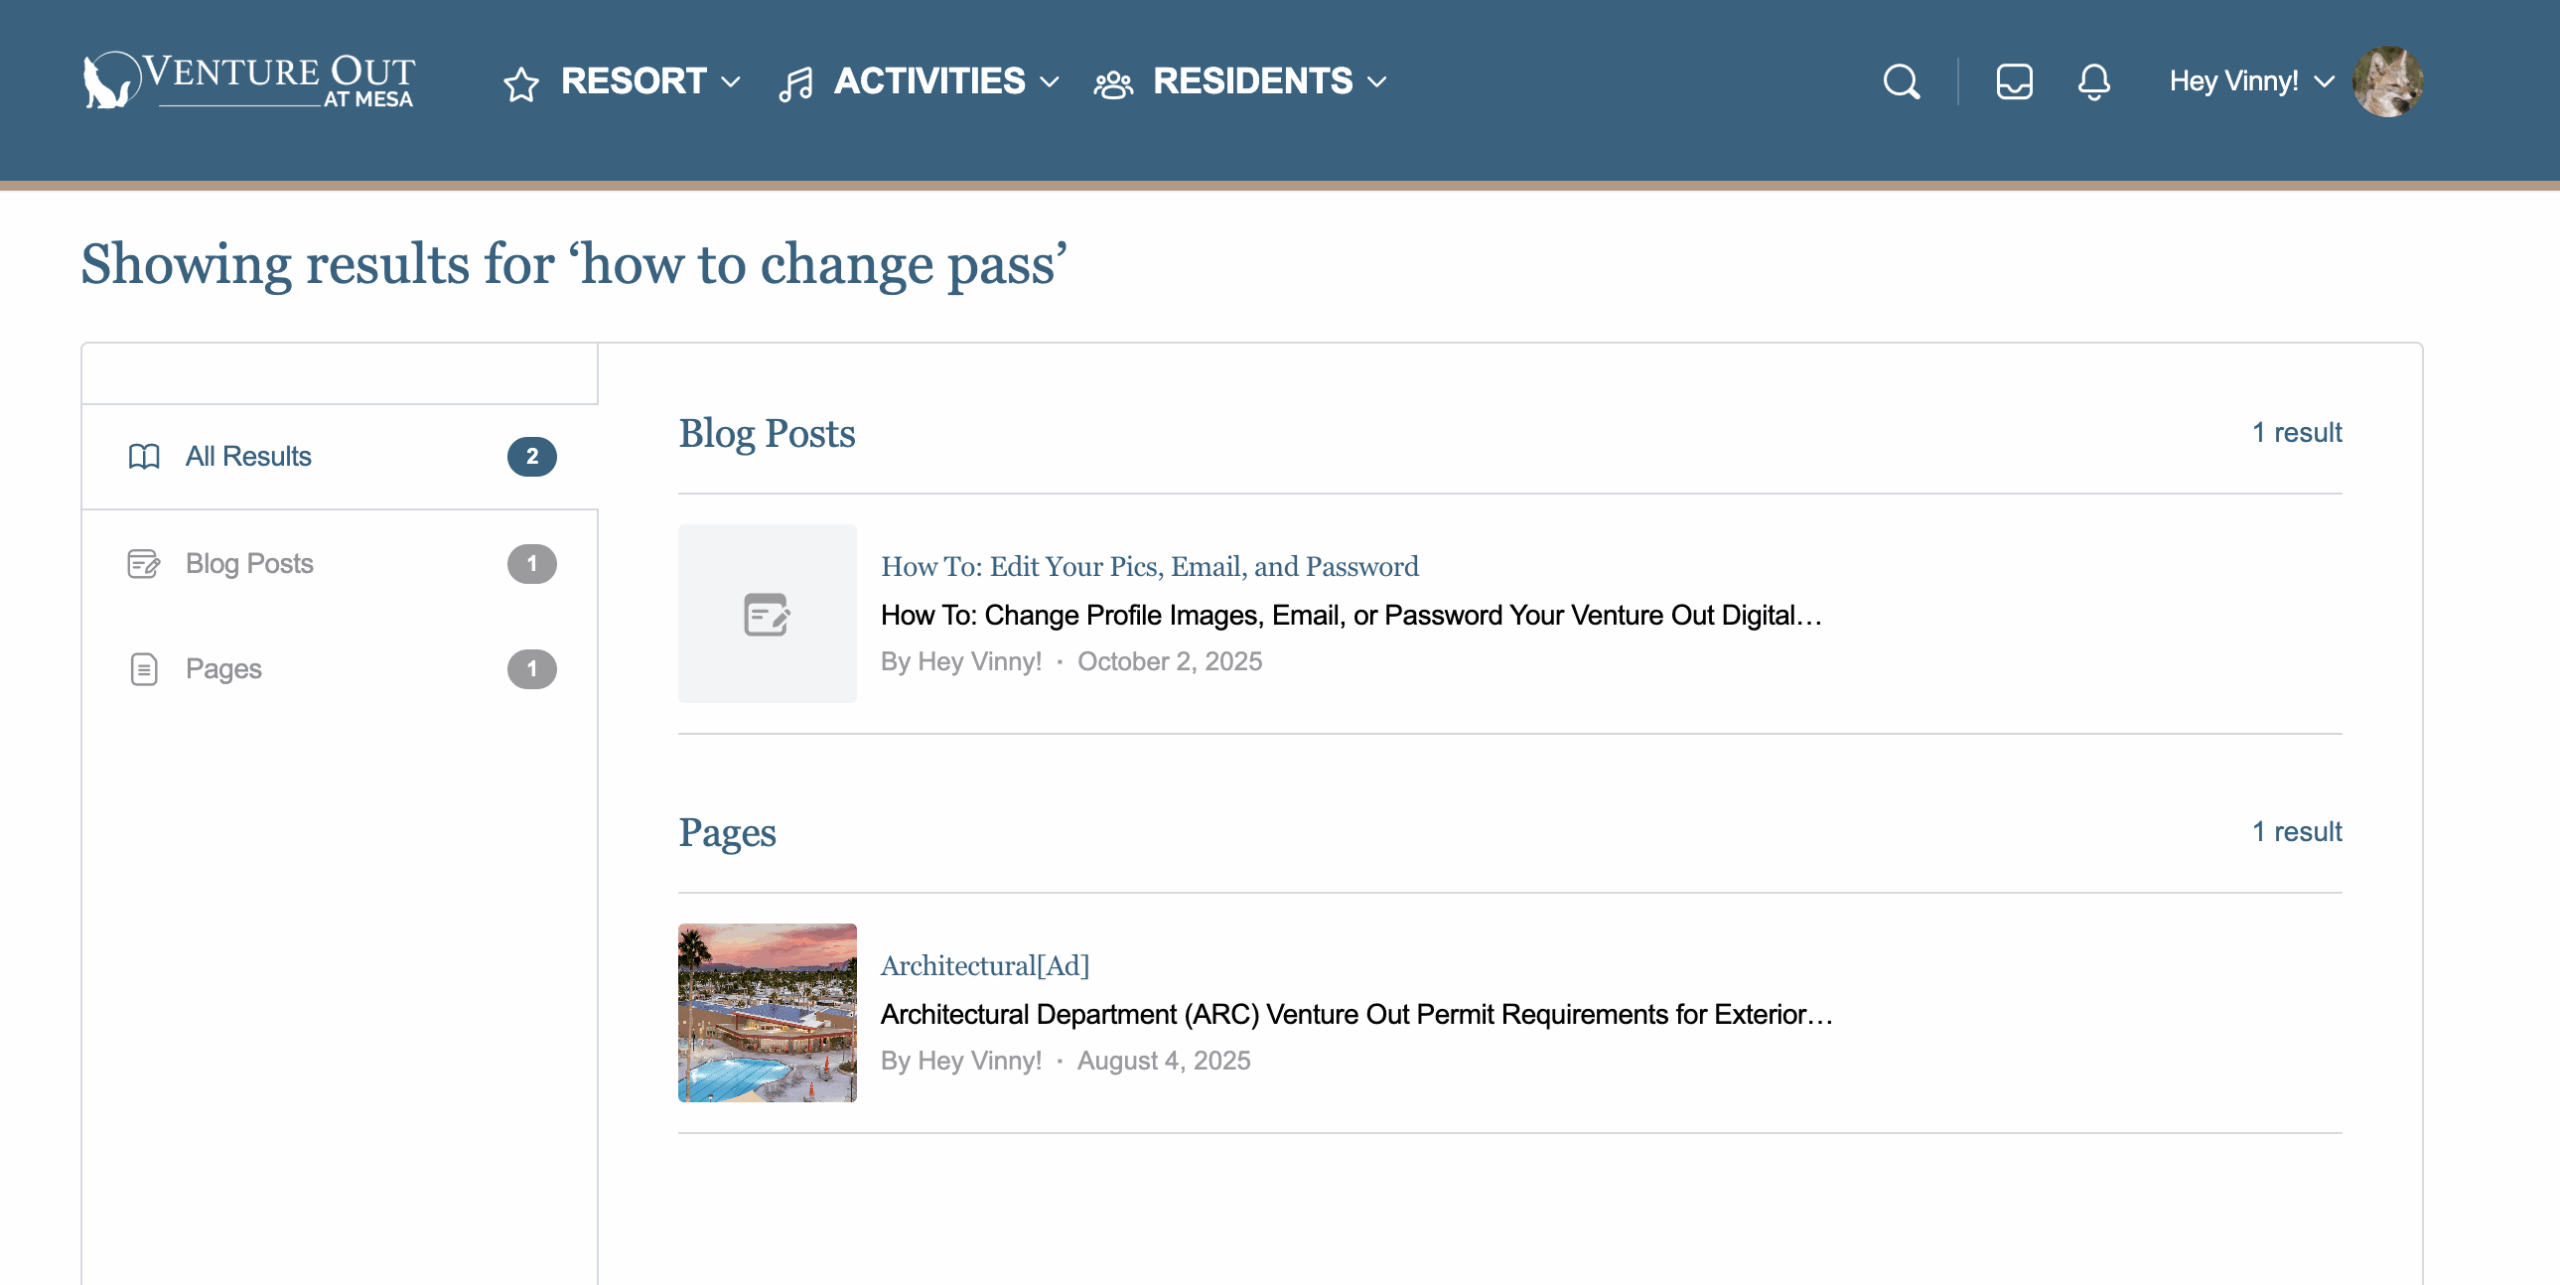Expand the Activities dropdown chevron
2560x1285 pixels.
coord(1050,82)
